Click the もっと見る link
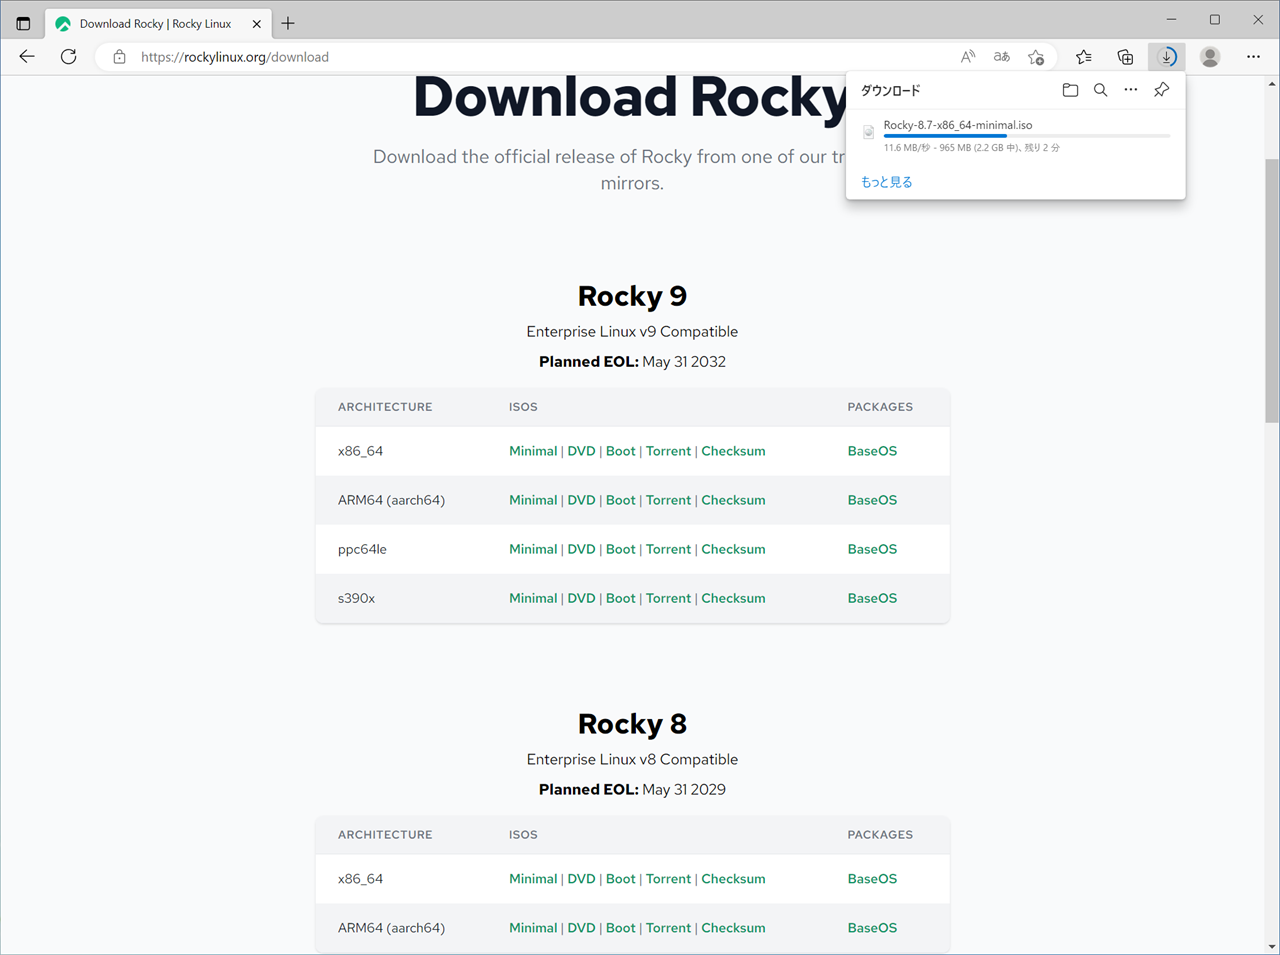1280x955 pixels. point(886,182)
